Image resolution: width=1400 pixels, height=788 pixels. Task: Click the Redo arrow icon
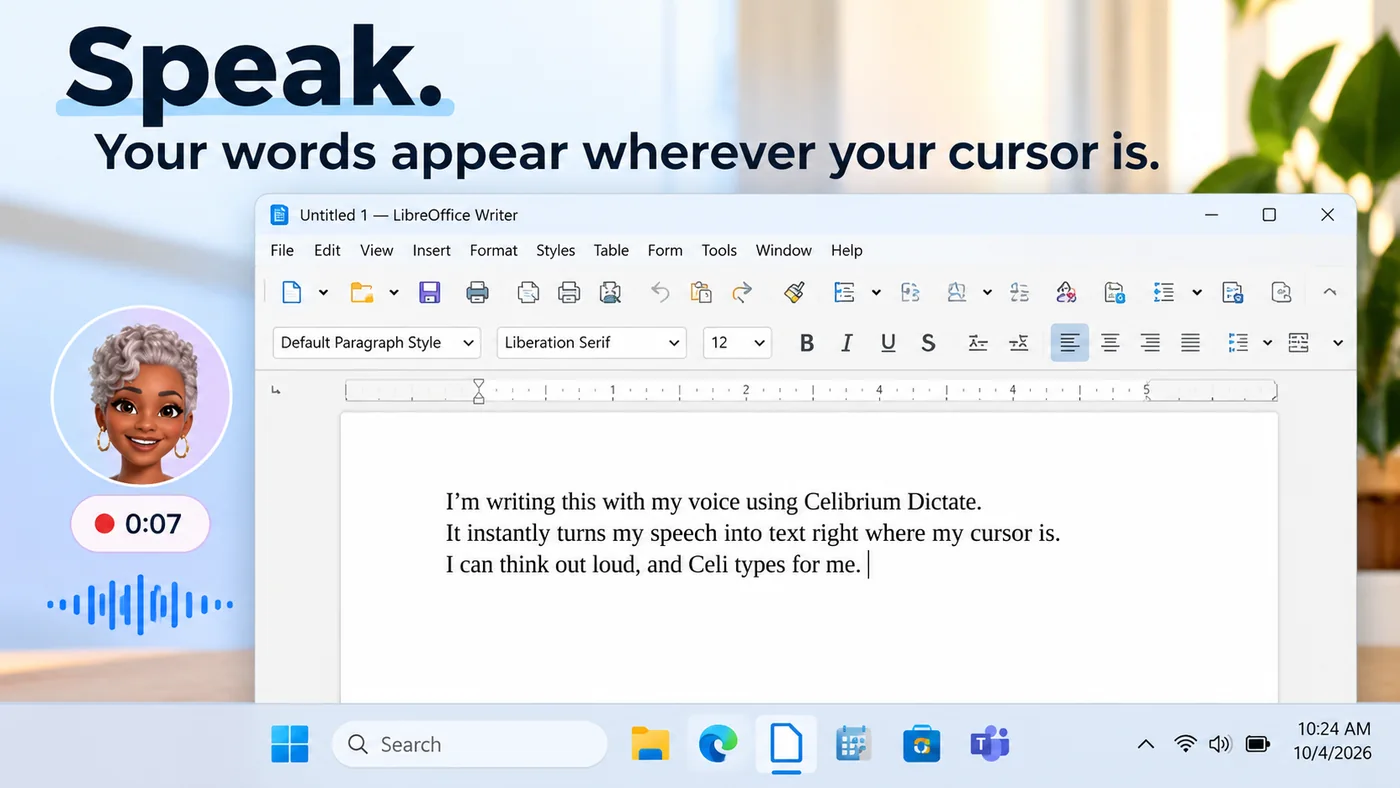742,292
